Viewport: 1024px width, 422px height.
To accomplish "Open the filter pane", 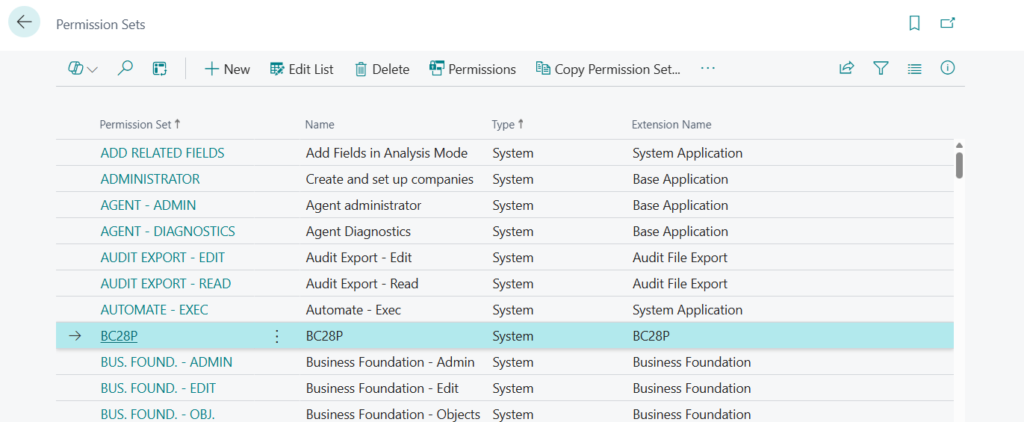I will pos(880,69).
